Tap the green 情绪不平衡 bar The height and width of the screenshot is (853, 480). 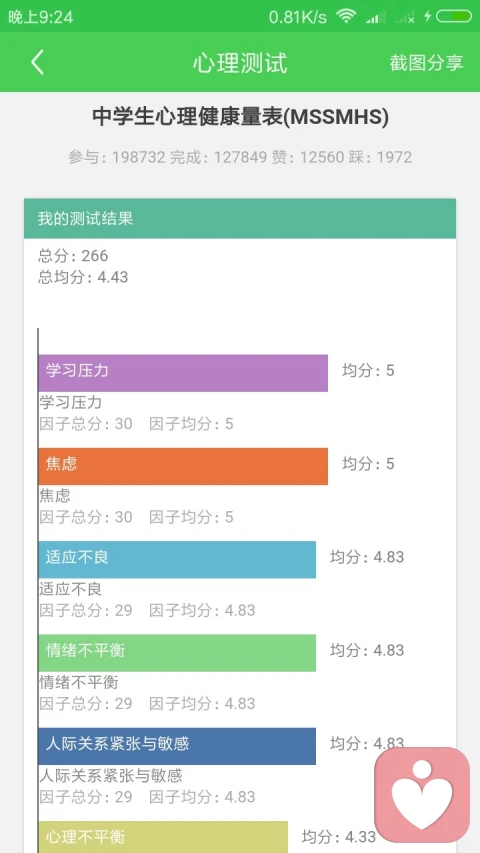pyautogui.click(x=177, y=653)
